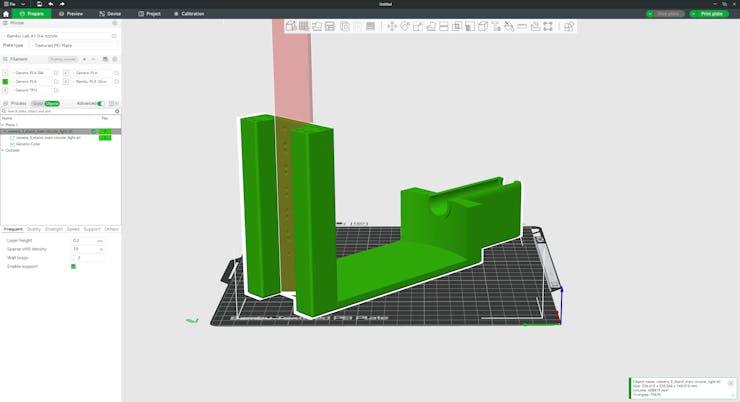Open the Mesh boolean tool

(x=457, y=26)
